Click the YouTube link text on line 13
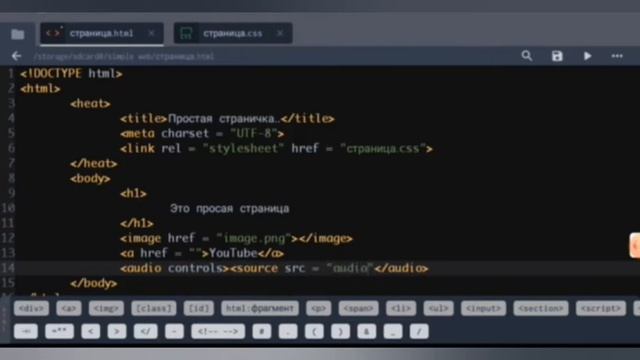This screenshot has height=360, width=640. tap(233, 253)
